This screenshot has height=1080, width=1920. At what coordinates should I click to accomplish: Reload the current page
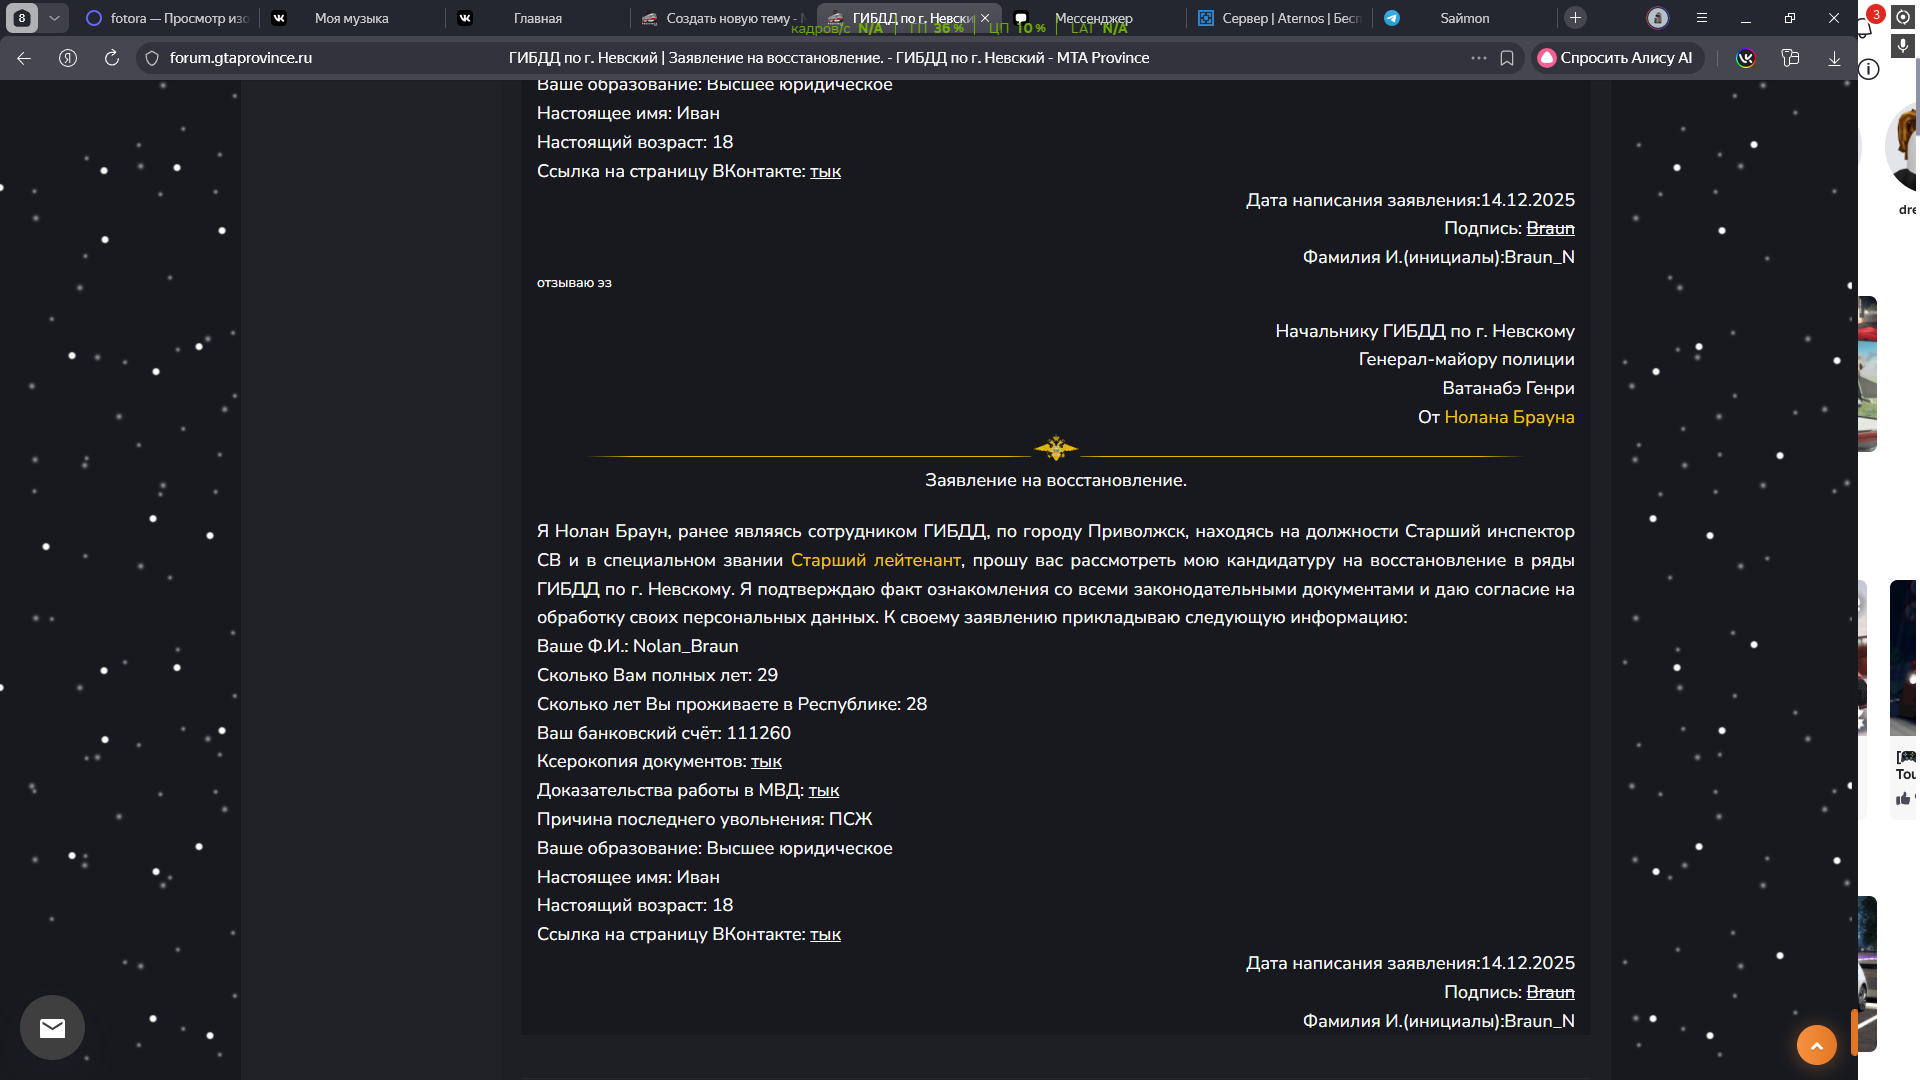(112, 58)
